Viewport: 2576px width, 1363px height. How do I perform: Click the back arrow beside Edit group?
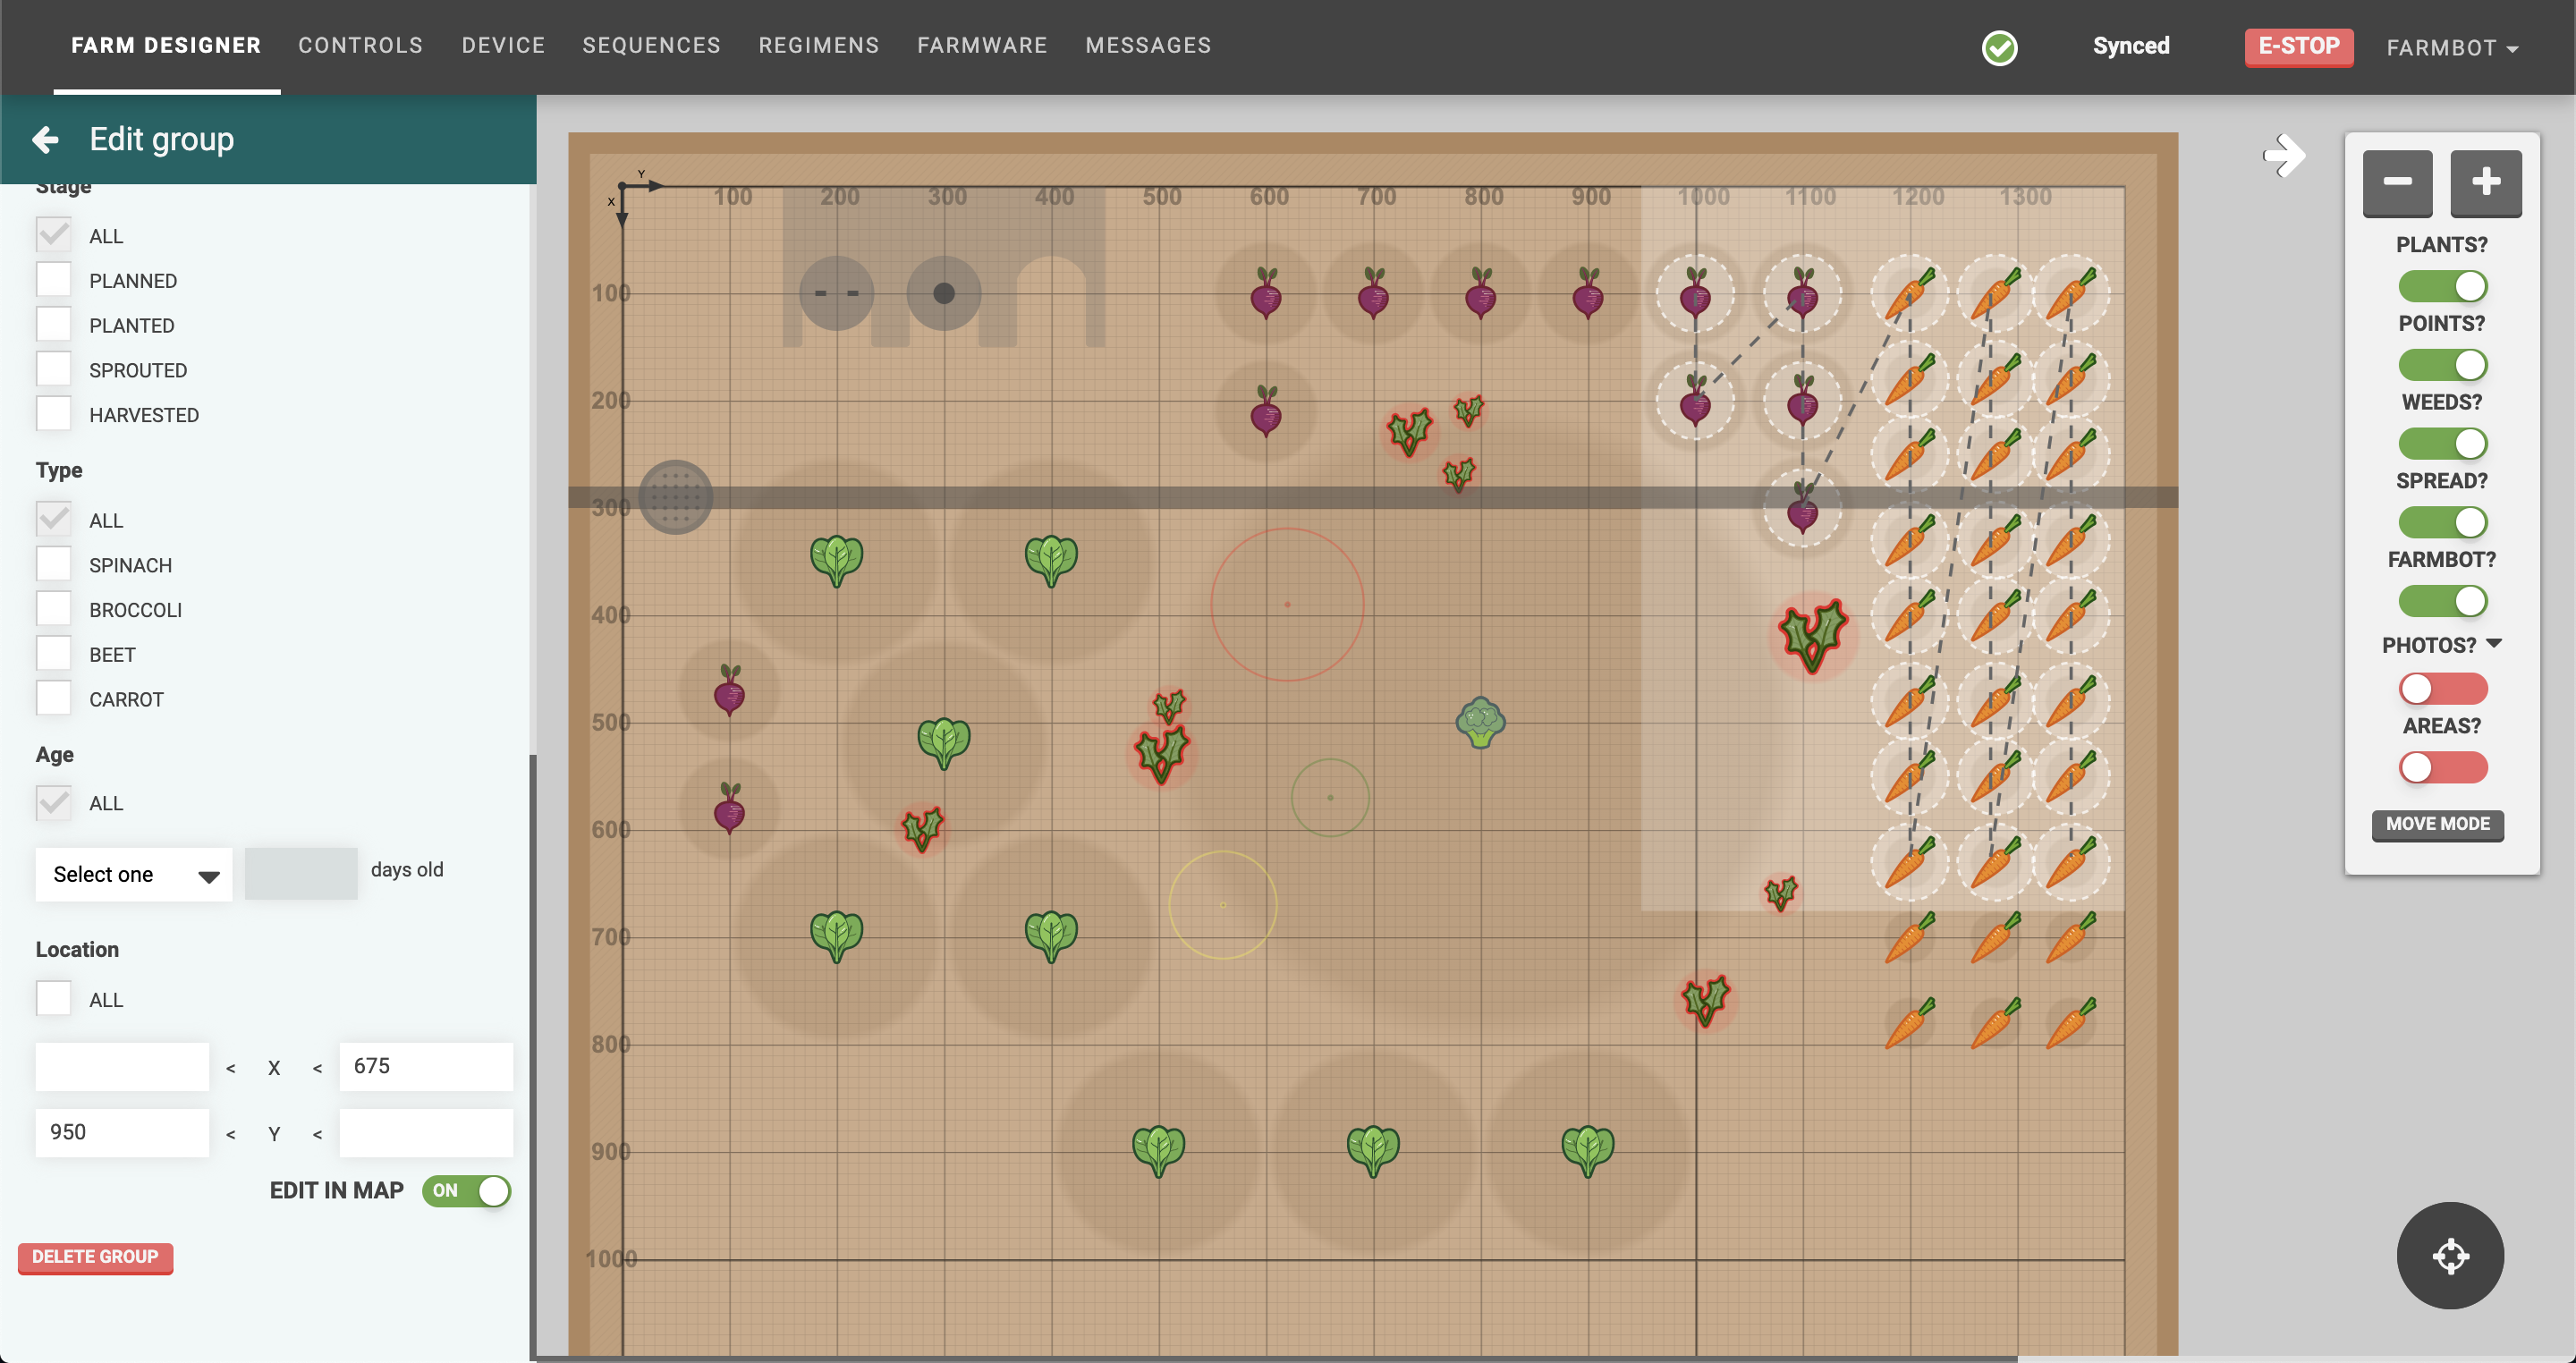tap(44, 139)
